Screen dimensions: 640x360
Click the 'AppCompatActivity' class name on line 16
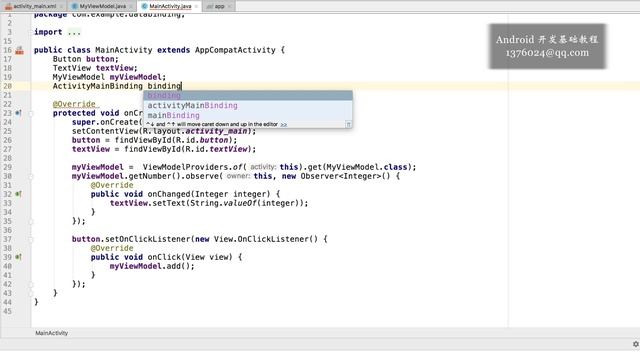tap(235, 50)
